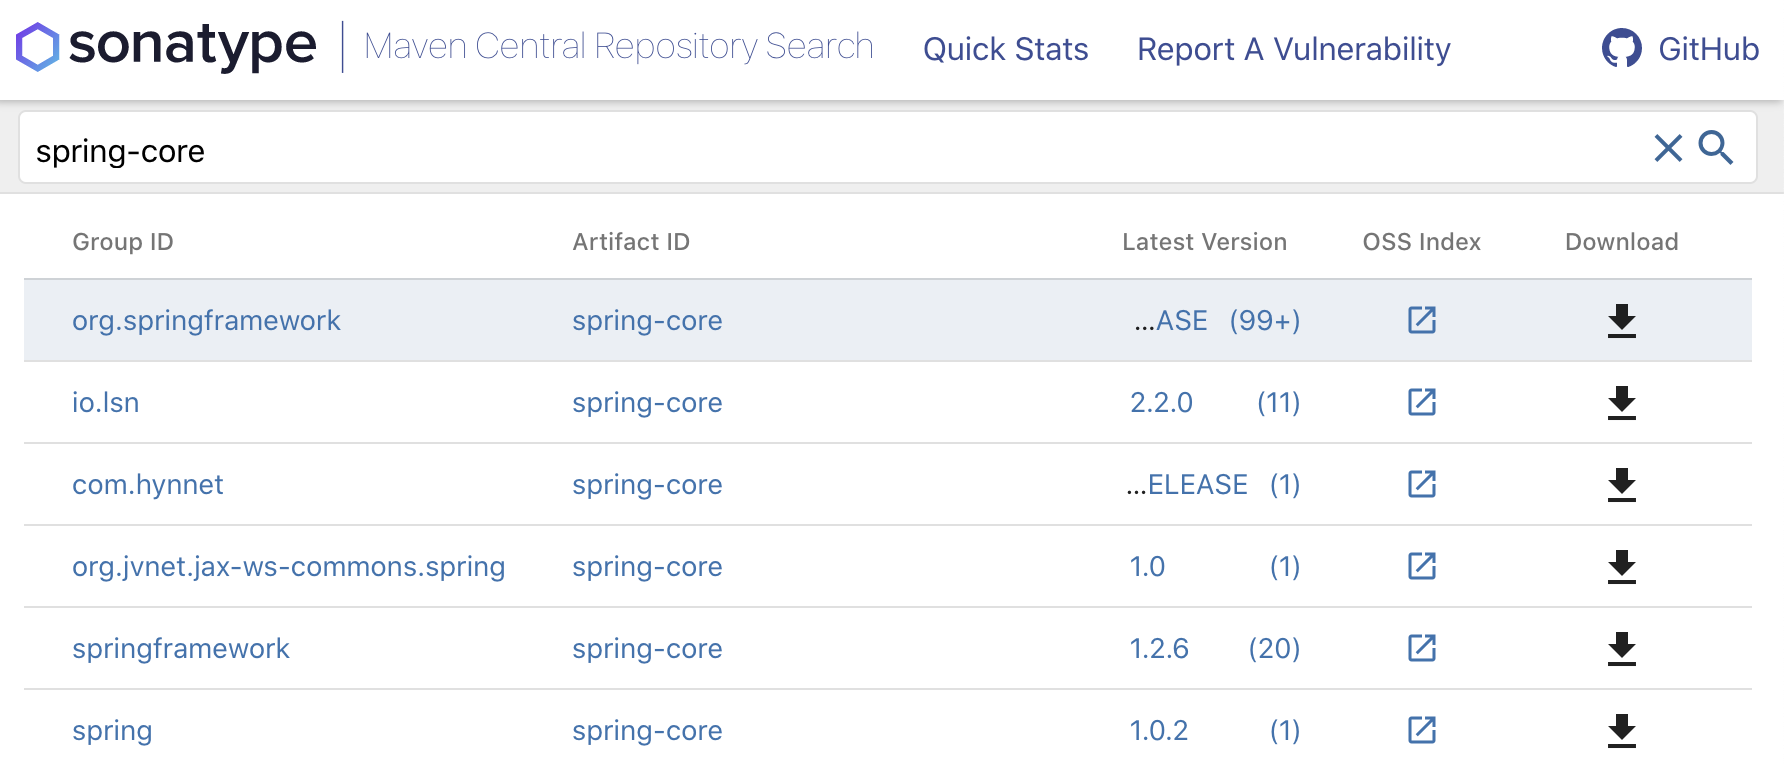Show the (1) version count for spring row

click(1285, 730)
